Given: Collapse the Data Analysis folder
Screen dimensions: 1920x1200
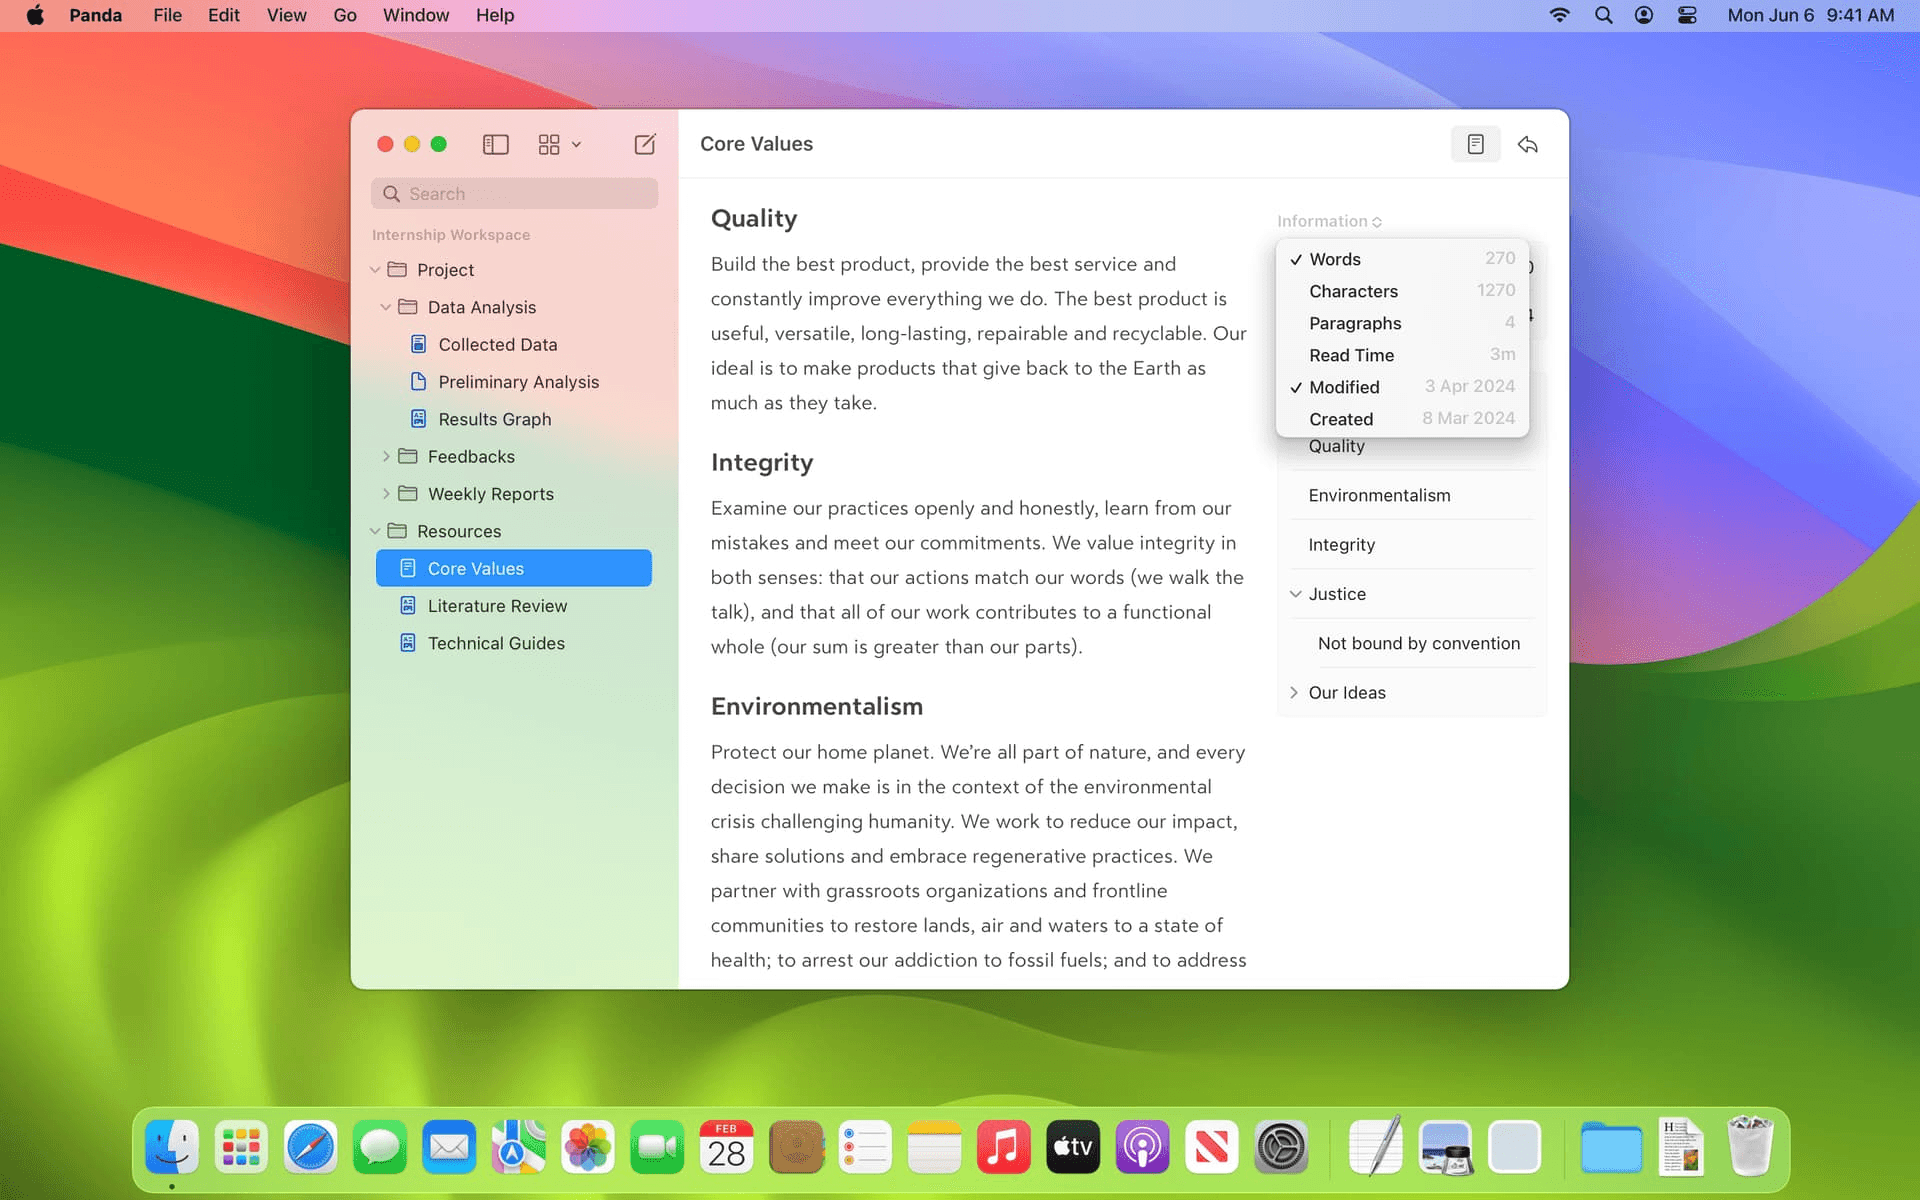Looking at the screenshot, I should point(386,307).
